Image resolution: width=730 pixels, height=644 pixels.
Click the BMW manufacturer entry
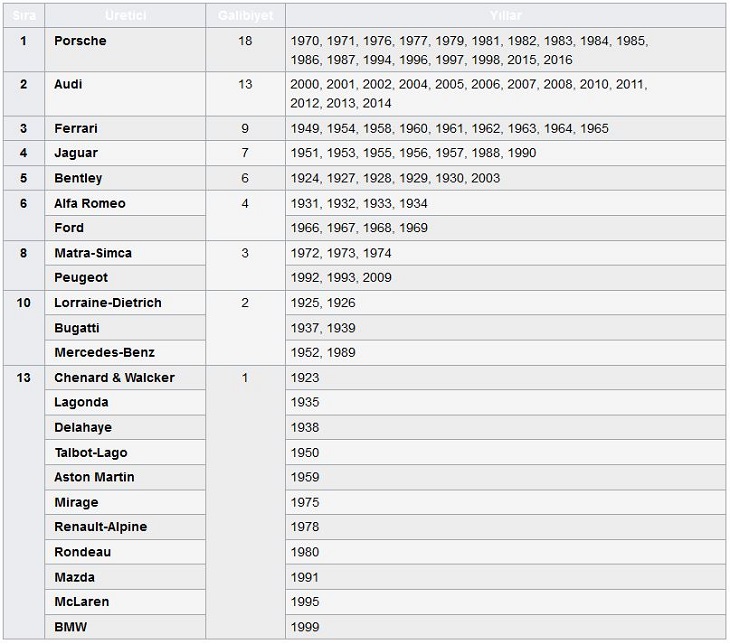[x=70, y=627]
